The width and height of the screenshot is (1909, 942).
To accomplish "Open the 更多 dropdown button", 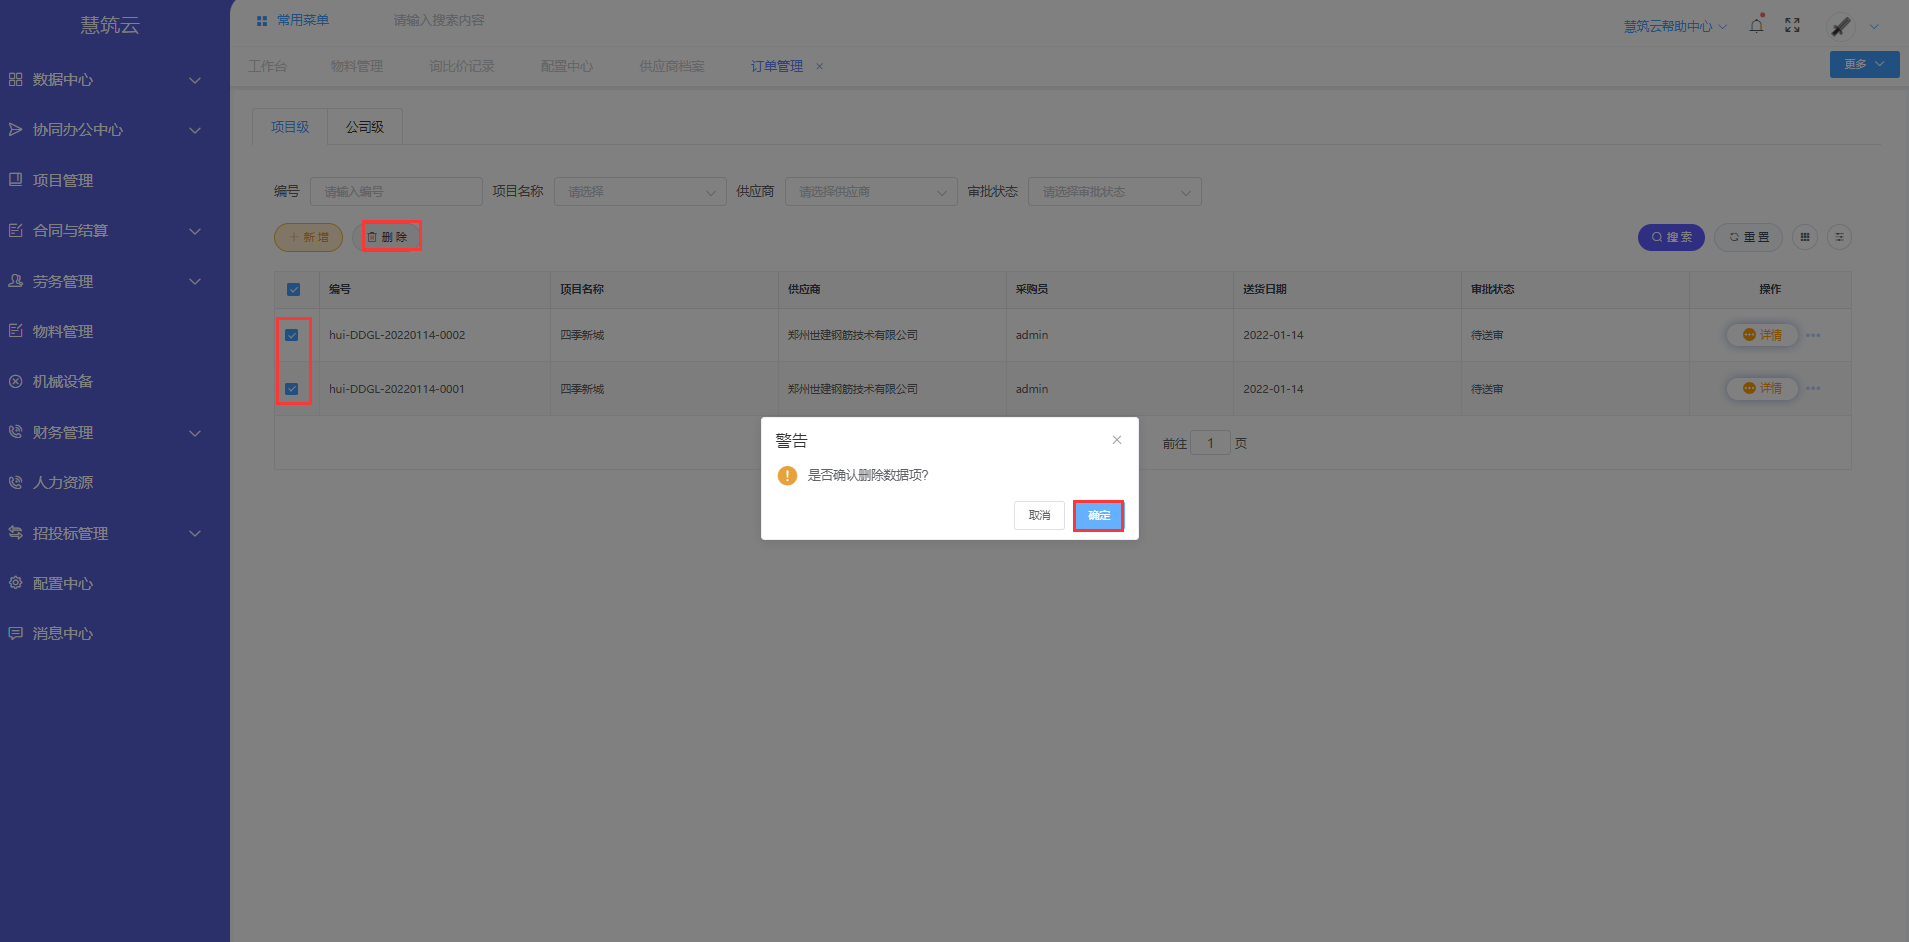I will pyautogui.click(x=1865, y=64).
